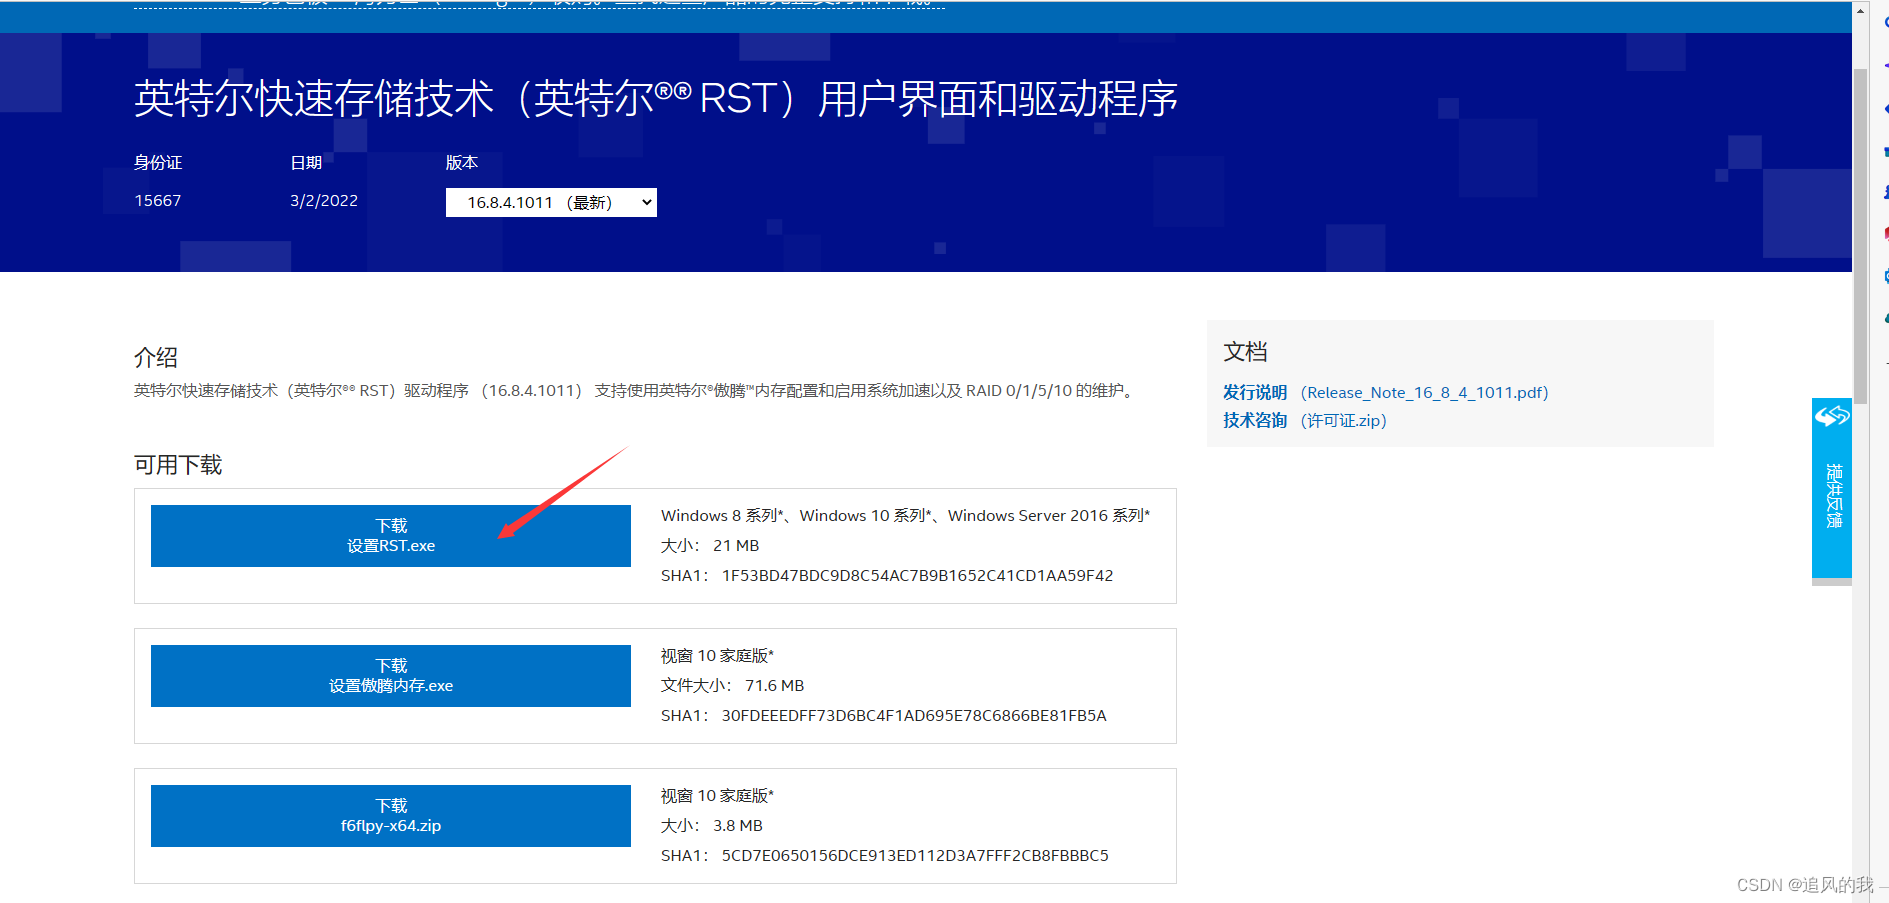Open the 技术咨询 许可证.zip link

[1305, 421]
